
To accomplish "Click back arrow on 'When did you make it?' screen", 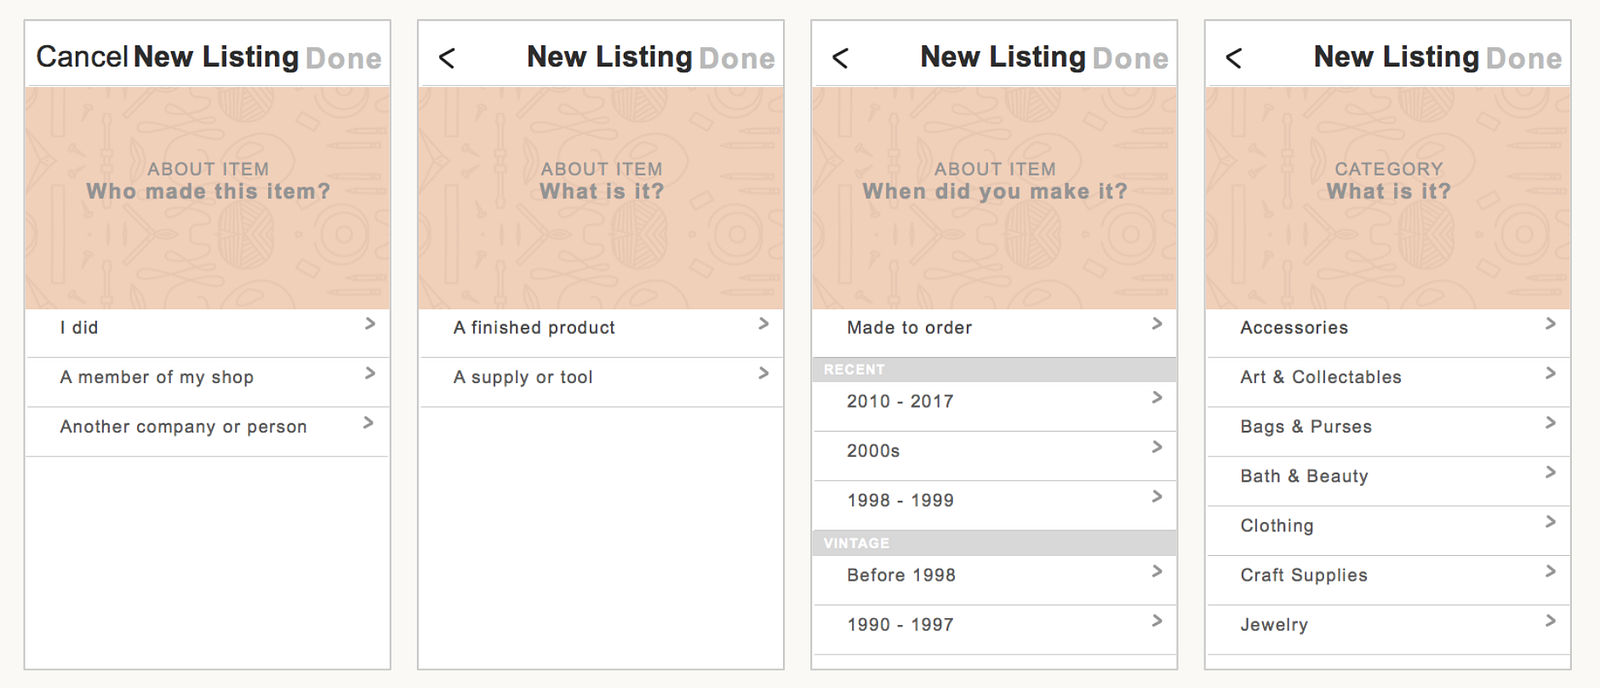I will (x=840, y=58).
